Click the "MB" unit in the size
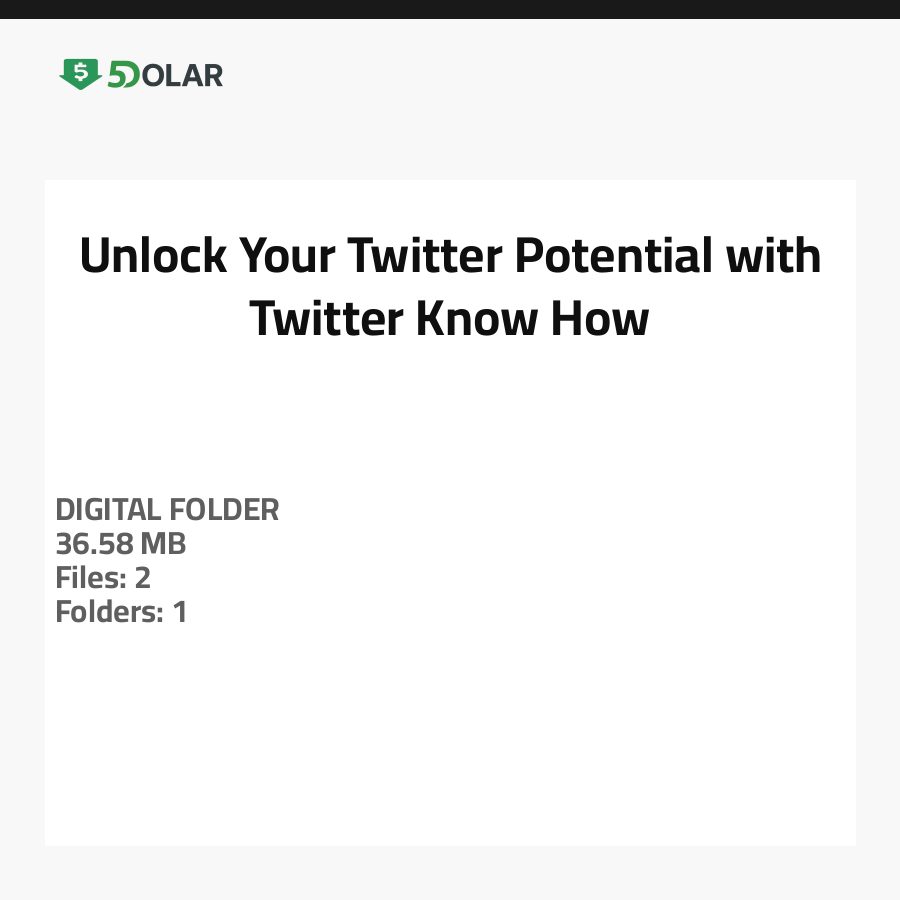The height and width of the screenshot is (900, 900). pos(163,544)
